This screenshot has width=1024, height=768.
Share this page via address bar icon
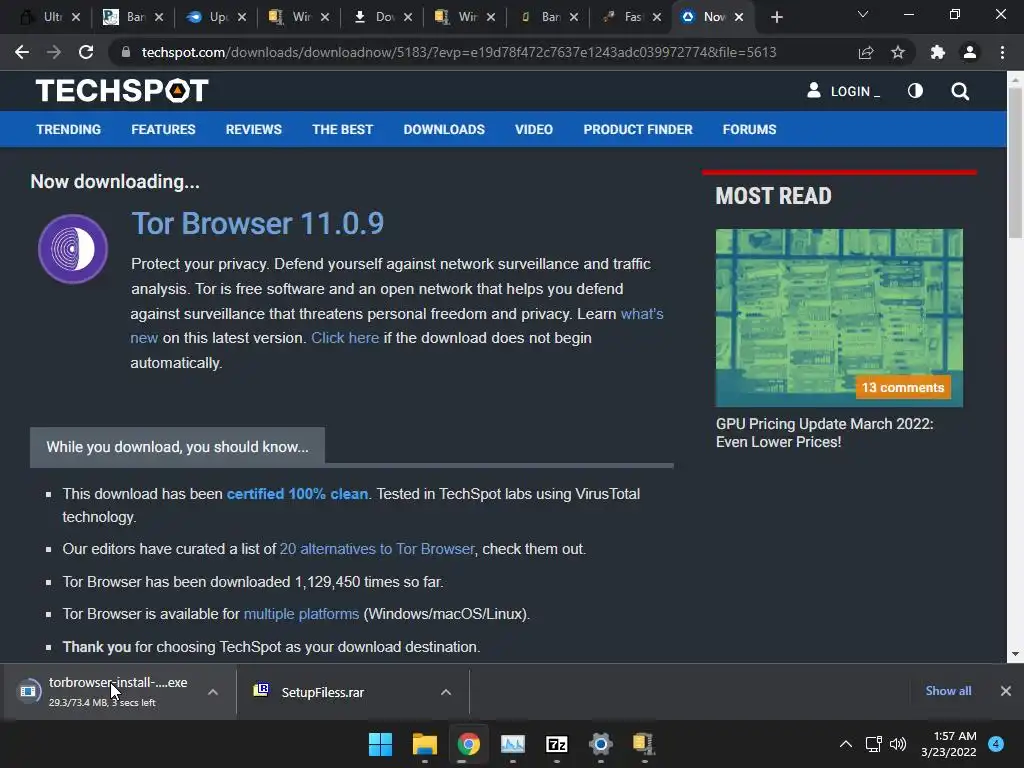866,52
